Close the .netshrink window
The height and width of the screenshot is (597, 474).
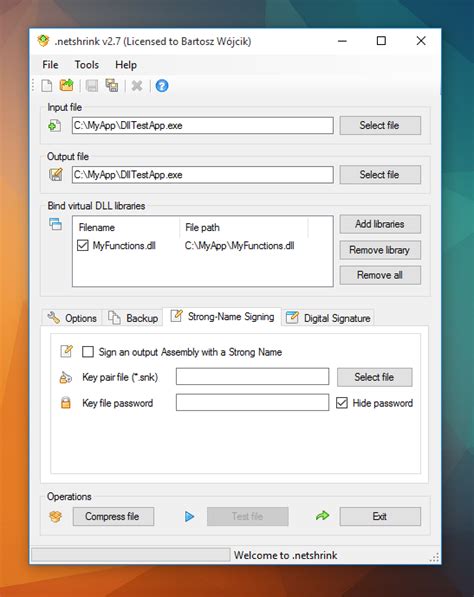tap(421, 41)
